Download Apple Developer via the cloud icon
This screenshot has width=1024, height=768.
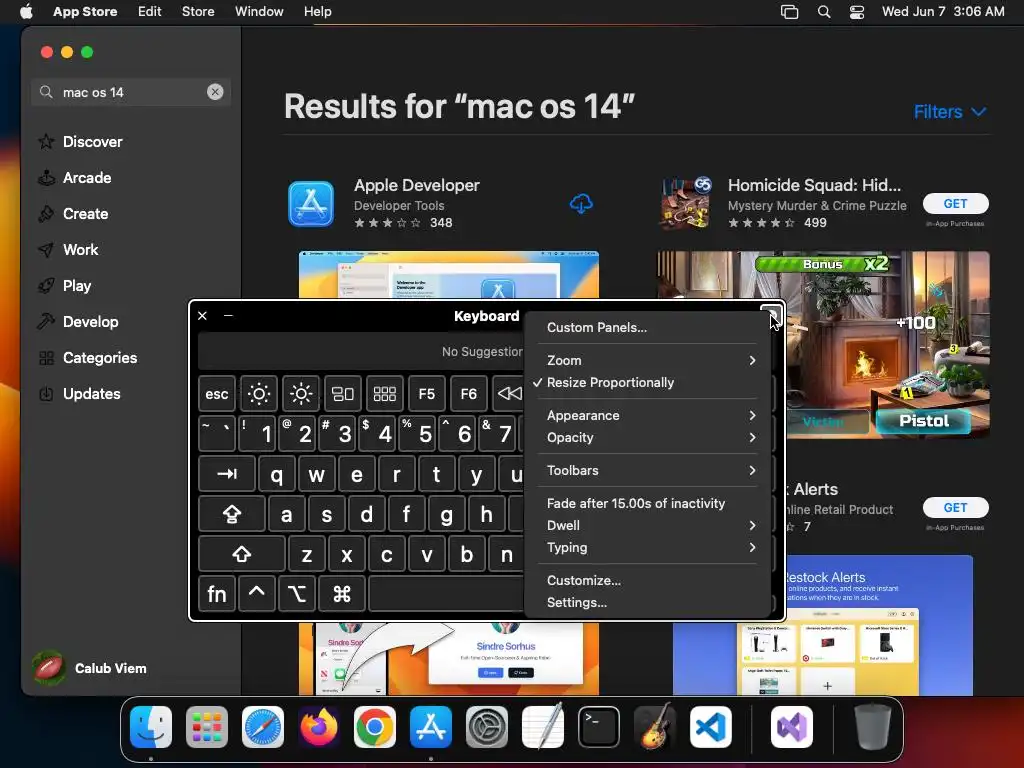[581, 204]
